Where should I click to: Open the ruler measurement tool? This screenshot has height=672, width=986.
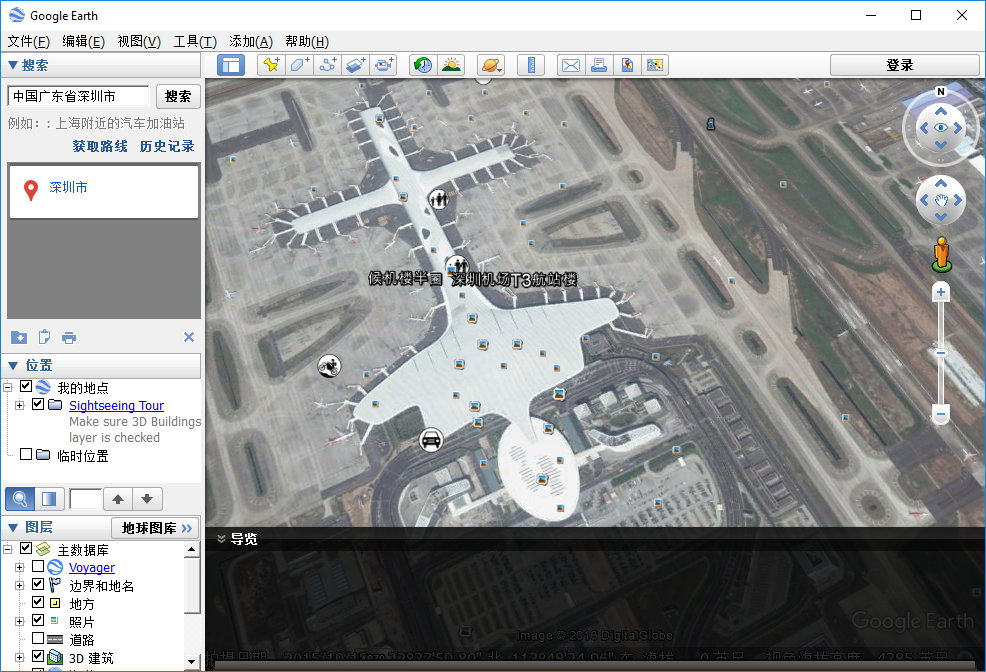pyautogui.click(x=531, y=65)
